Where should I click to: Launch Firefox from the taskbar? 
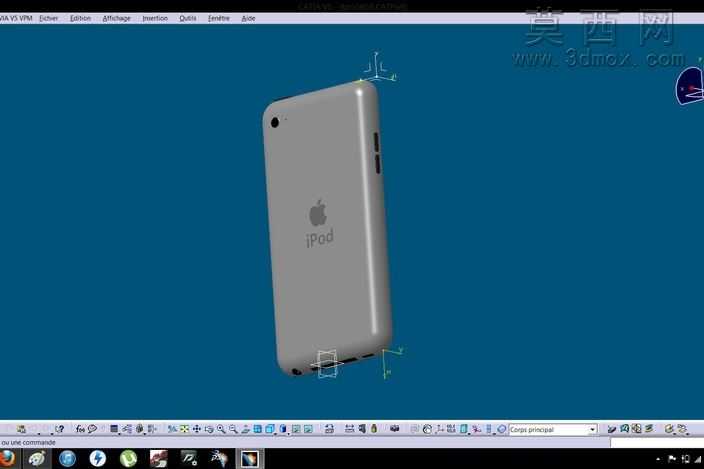tap(7, 459)
